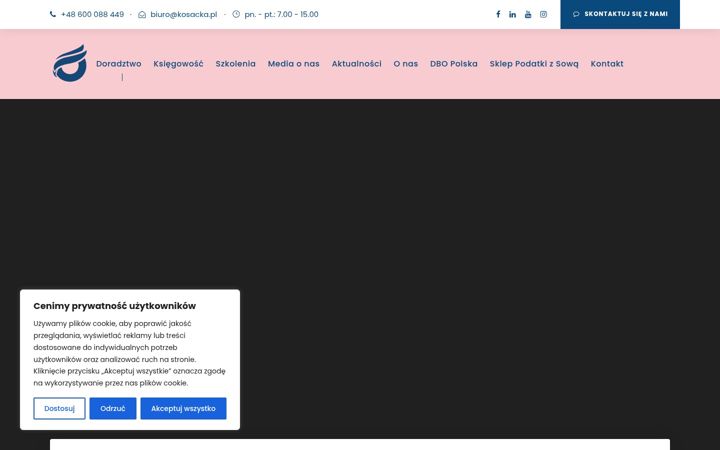Open the Instagram social icon
This screenshot has width=720, height=450.
pos(543,14)
